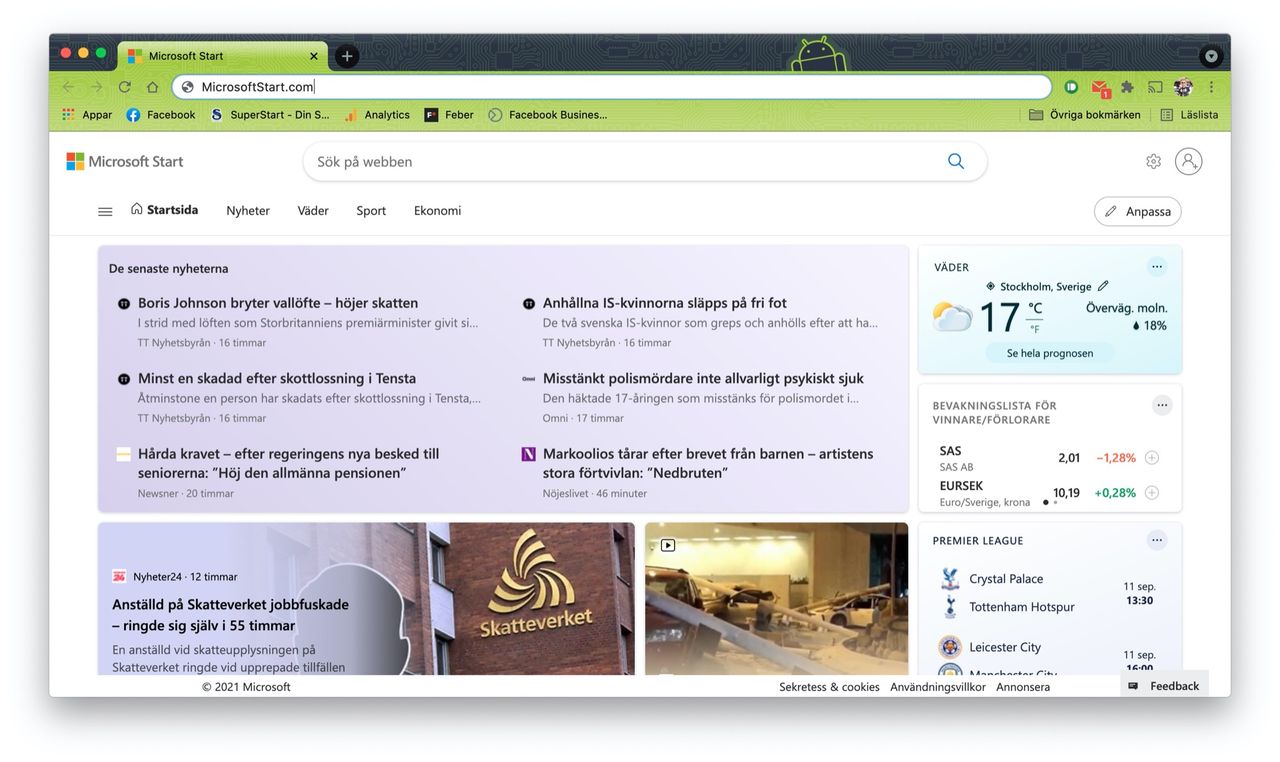The height and width of the screenshot is (762, 1280).
Task: Open a new browser tab
Action: (347, 56)
